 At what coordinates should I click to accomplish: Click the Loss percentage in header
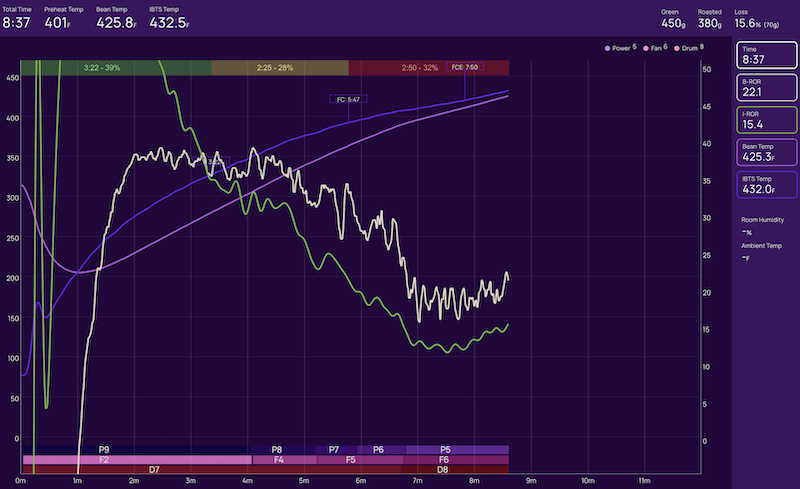click(x=748, y=20)
